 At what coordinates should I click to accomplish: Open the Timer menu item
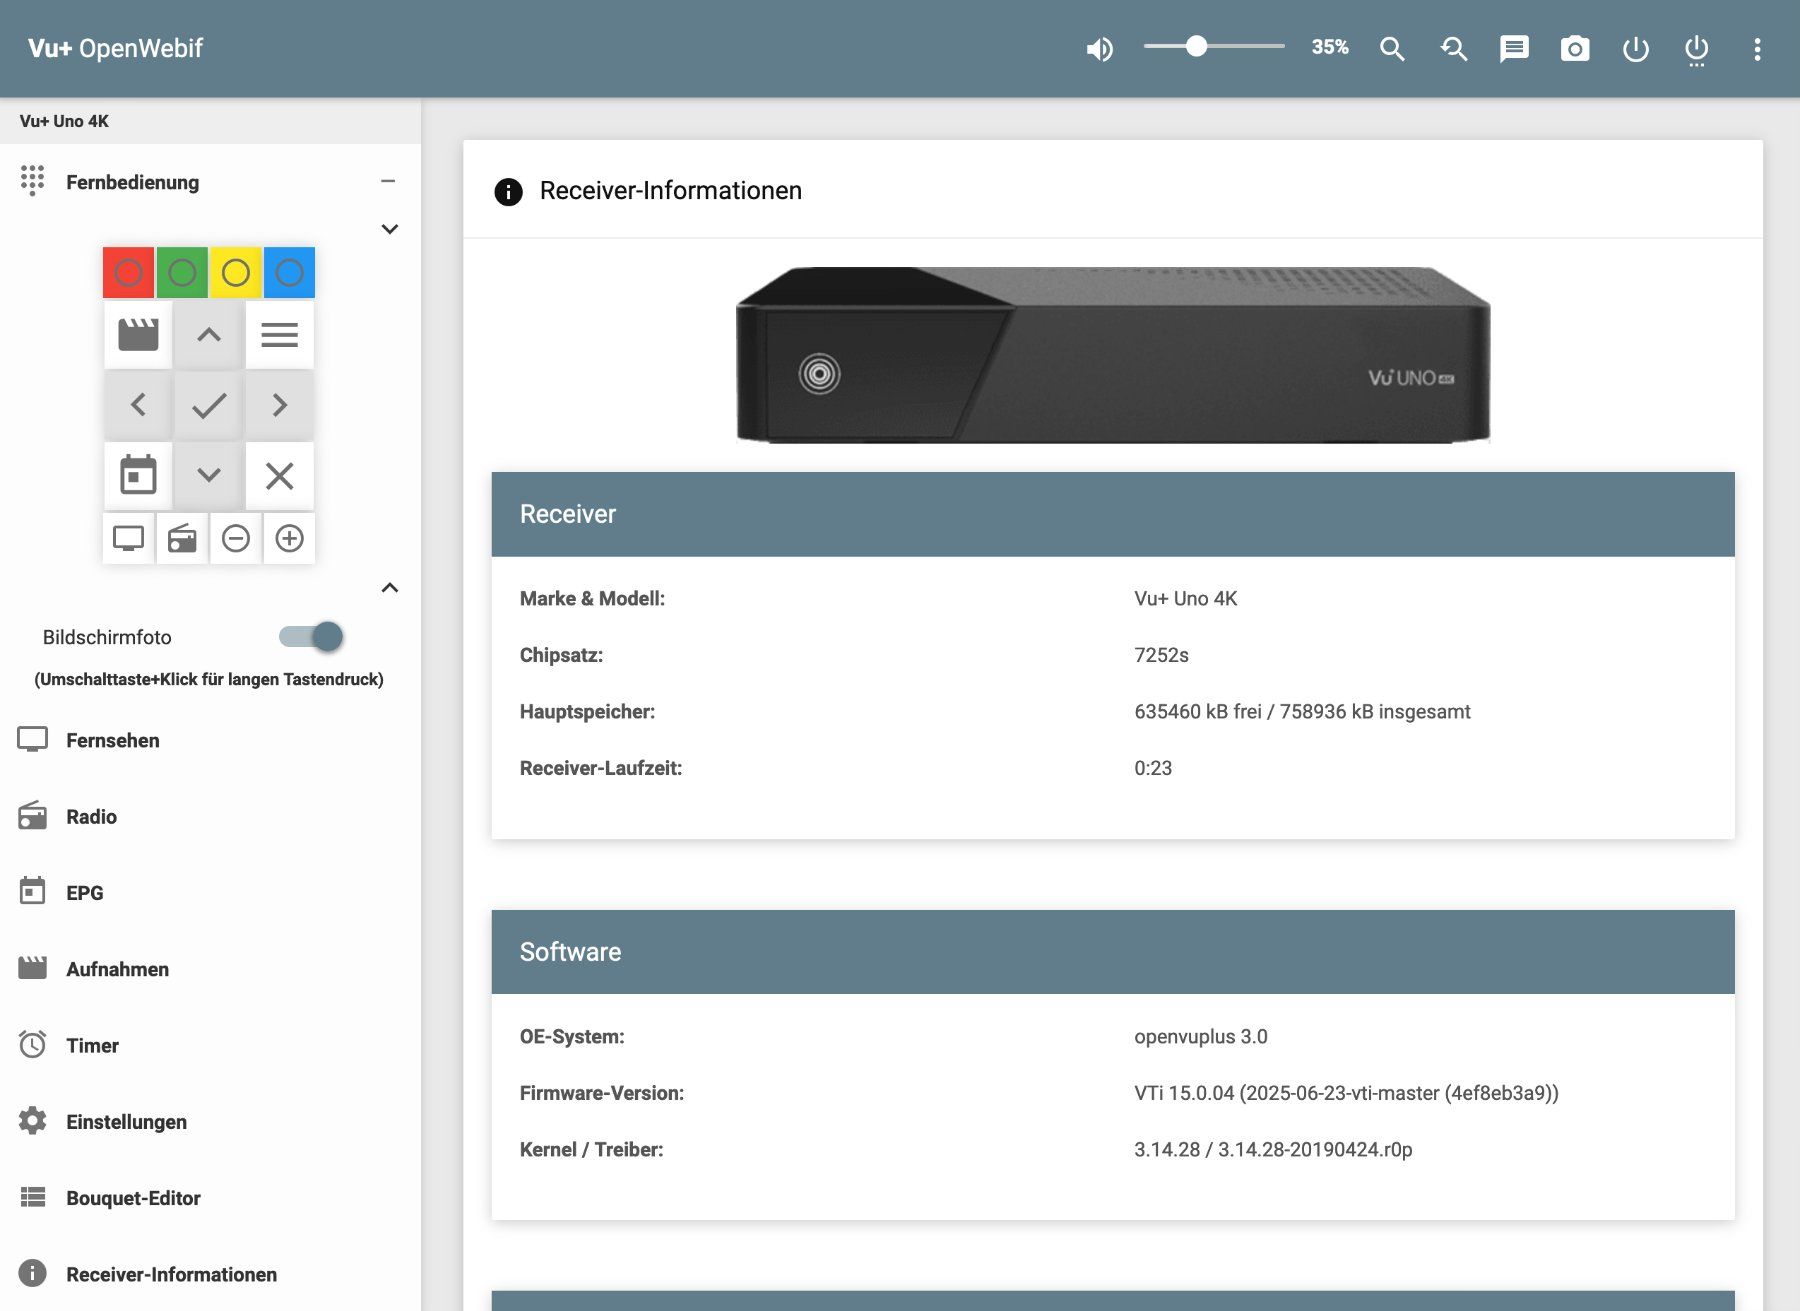(210, 1045)
